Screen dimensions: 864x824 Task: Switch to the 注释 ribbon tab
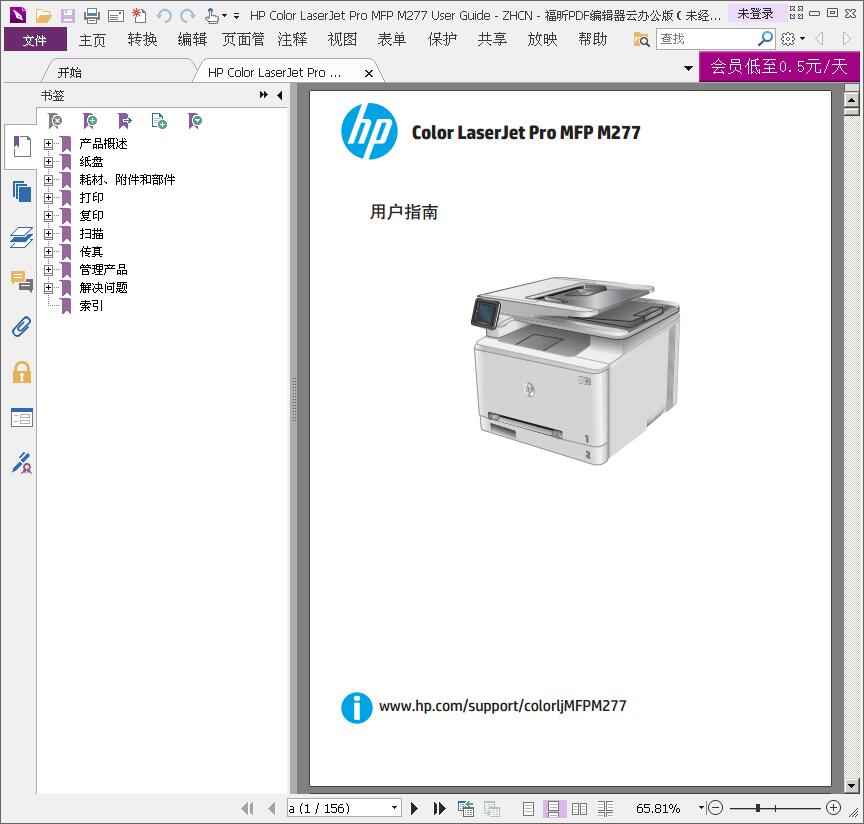[293, 40]
